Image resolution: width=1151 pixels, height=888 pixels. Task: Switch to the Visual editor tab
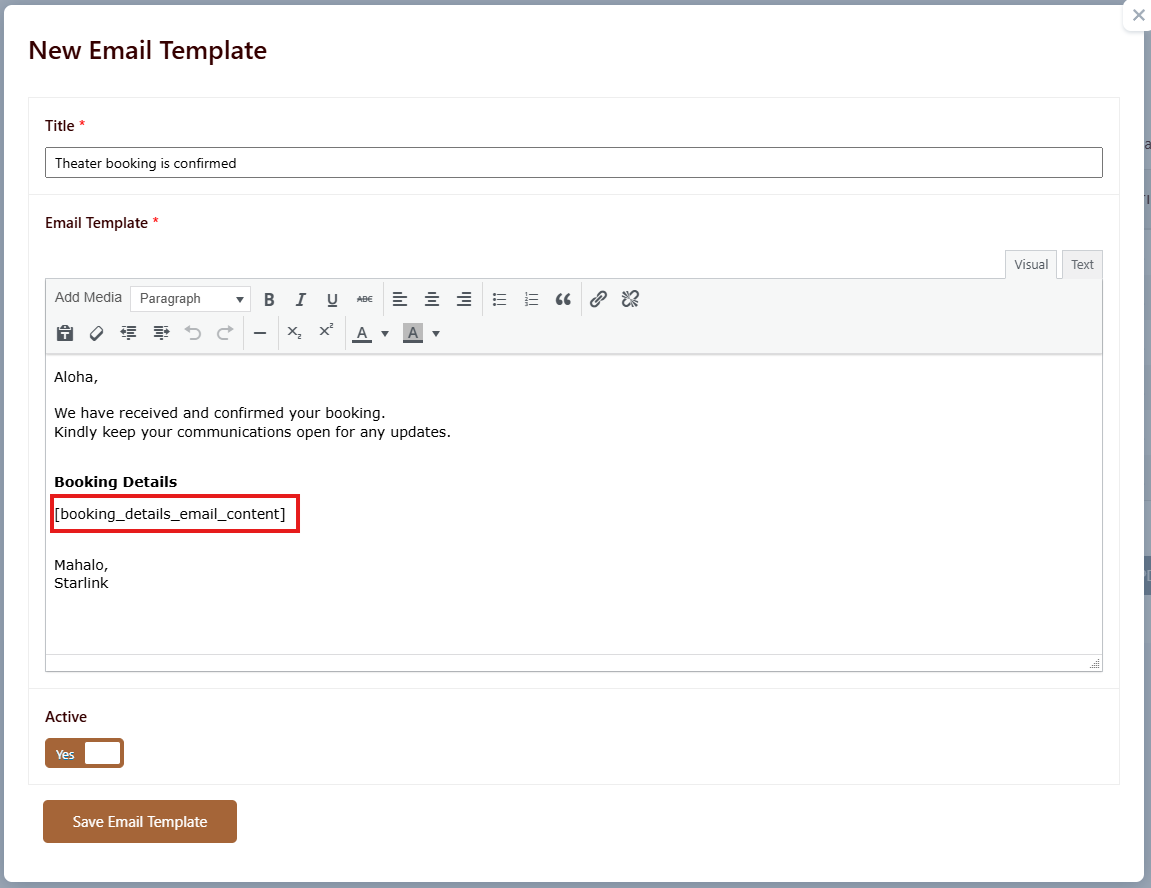pyautogui.click(x=1031, y=265)
